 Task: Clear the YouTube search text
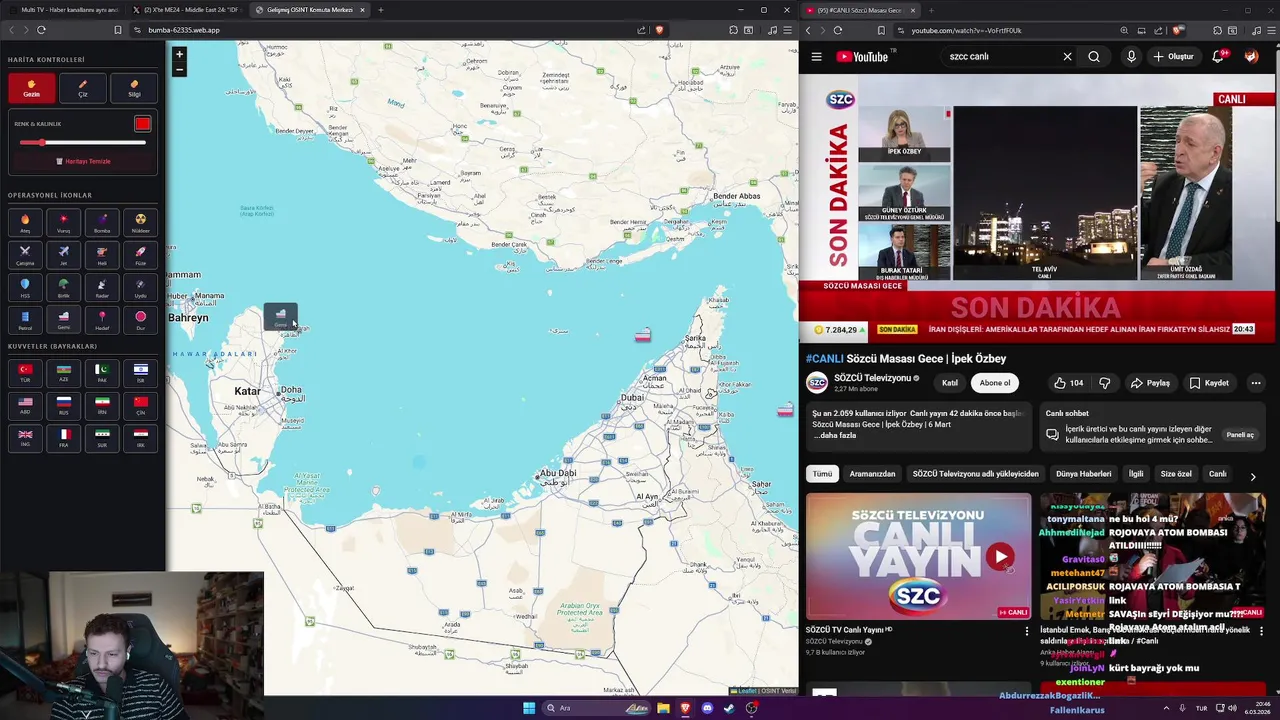pos(1067,57)
